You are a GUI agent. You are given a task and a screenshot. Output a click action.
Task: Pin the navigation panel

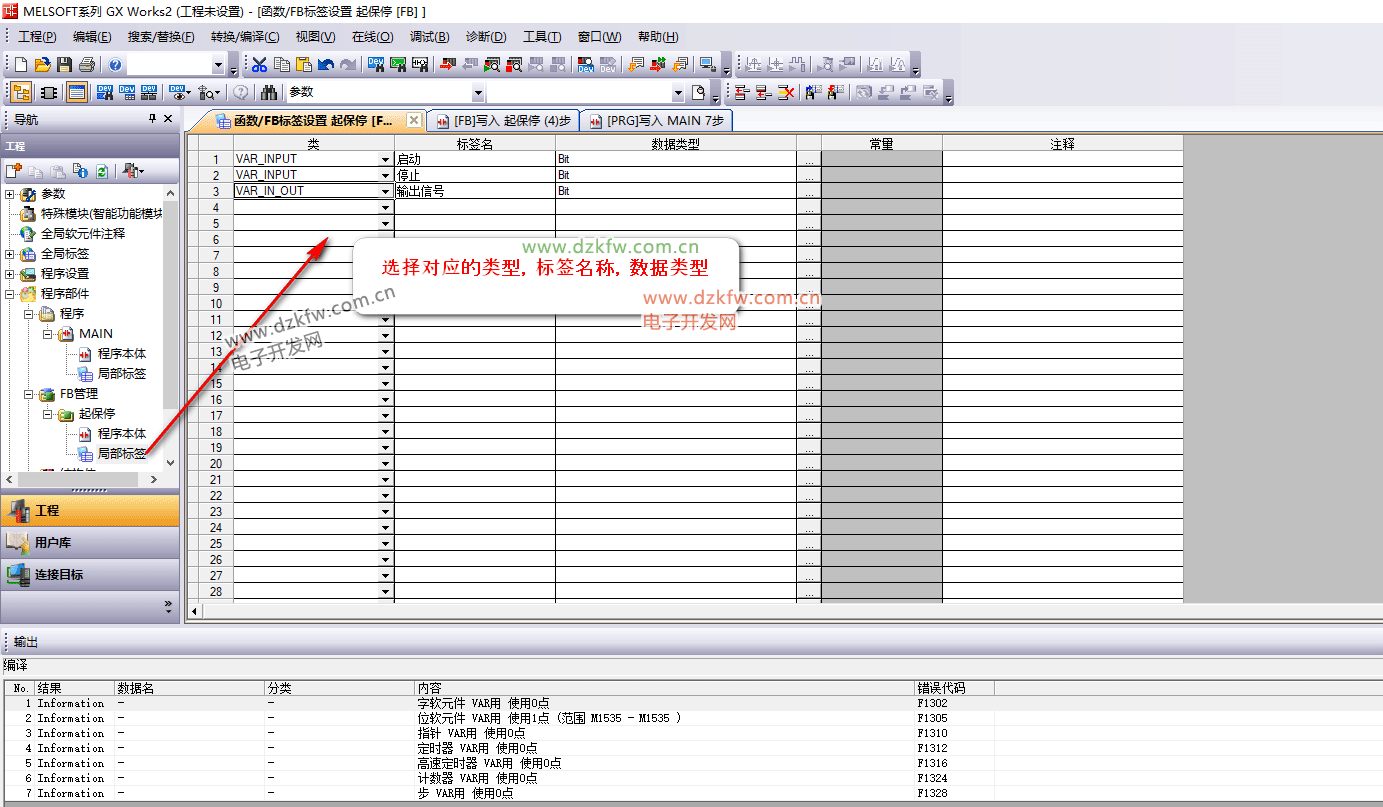click(x=153, y=119)
